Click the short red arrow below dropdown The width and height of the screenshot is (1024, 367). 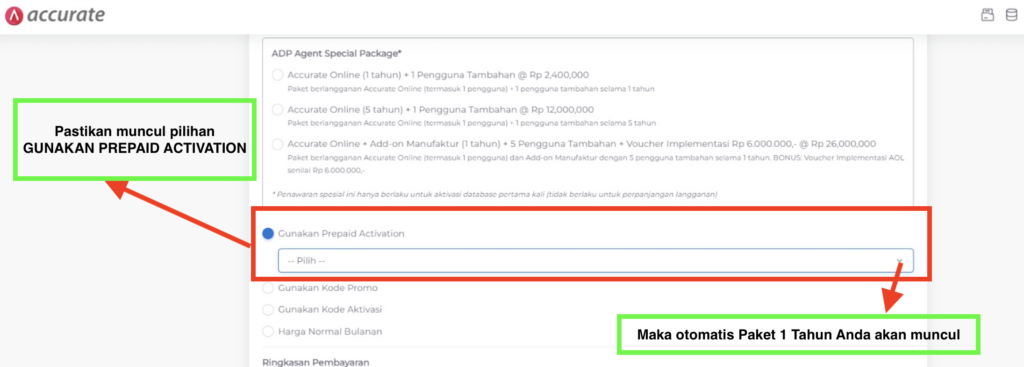point(895,286)
